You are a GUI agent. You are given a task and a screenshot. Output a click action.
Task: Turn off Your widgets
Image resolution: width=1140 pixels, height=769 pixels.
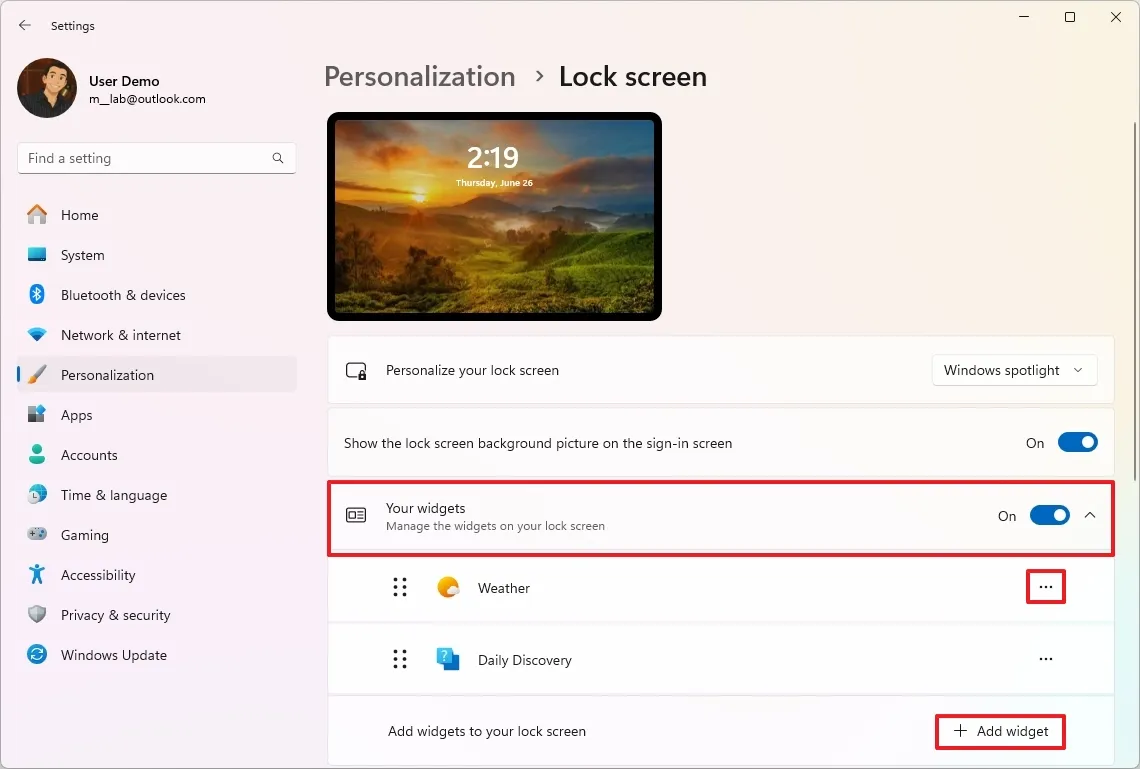[x=1049, y=515]
